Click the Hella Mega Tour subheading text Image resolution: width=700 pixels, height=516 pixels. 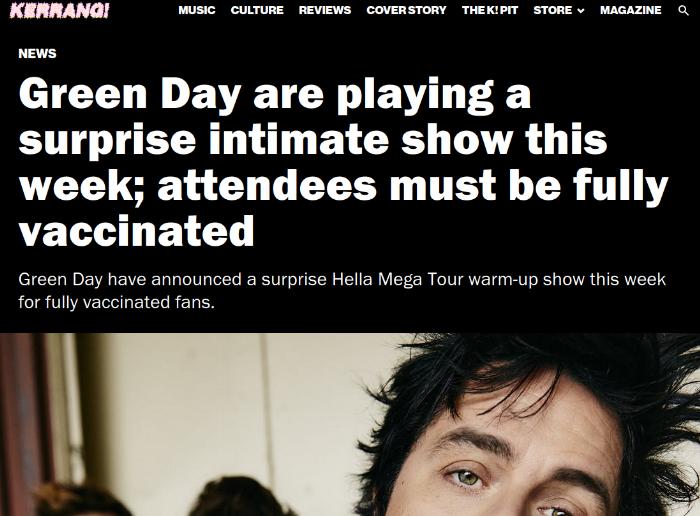coord(342,279)
